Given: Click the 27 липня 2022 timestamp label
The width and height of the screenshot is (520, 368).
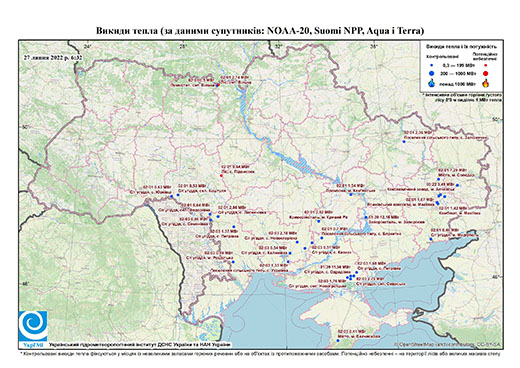Looking at the screenshot, I should pyautogui.click(x=53, y=57).
